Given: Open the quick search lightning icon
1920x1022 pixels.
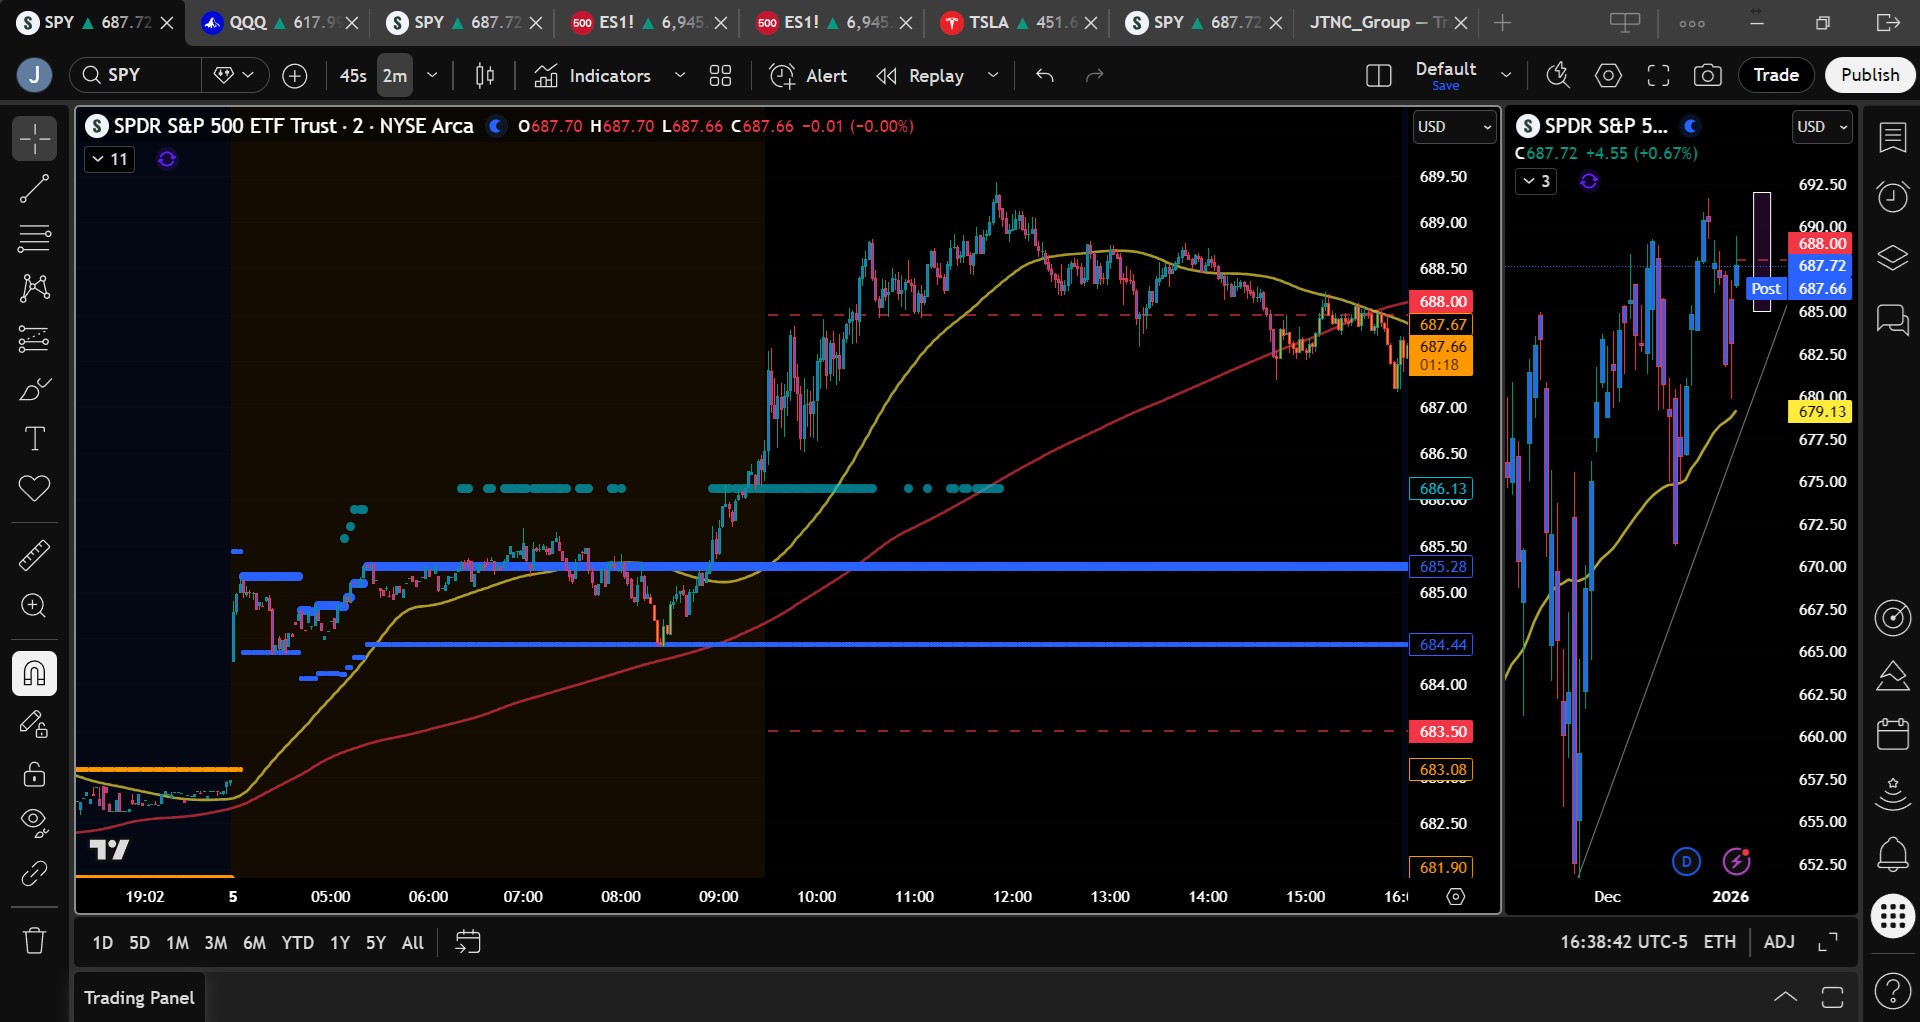Looking at the screenshot, I should pos(1558,75).
